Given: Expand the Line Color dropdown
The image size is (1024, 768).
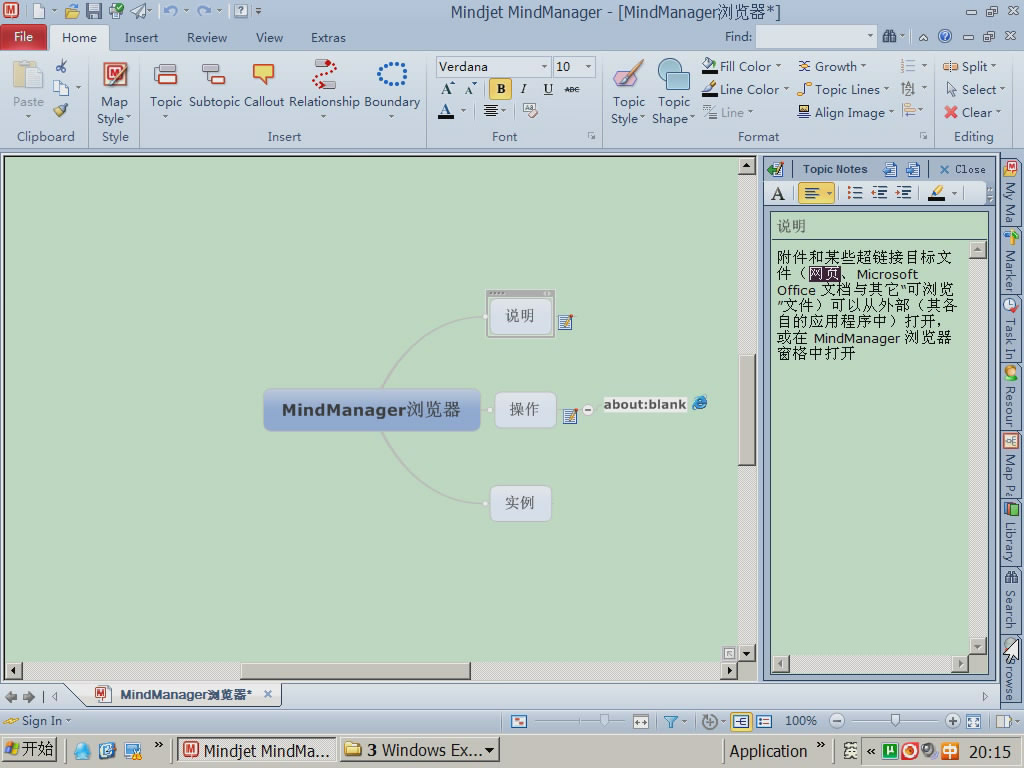Looking at the screenshot, I should pyautogui.click(x=786, y=89).
